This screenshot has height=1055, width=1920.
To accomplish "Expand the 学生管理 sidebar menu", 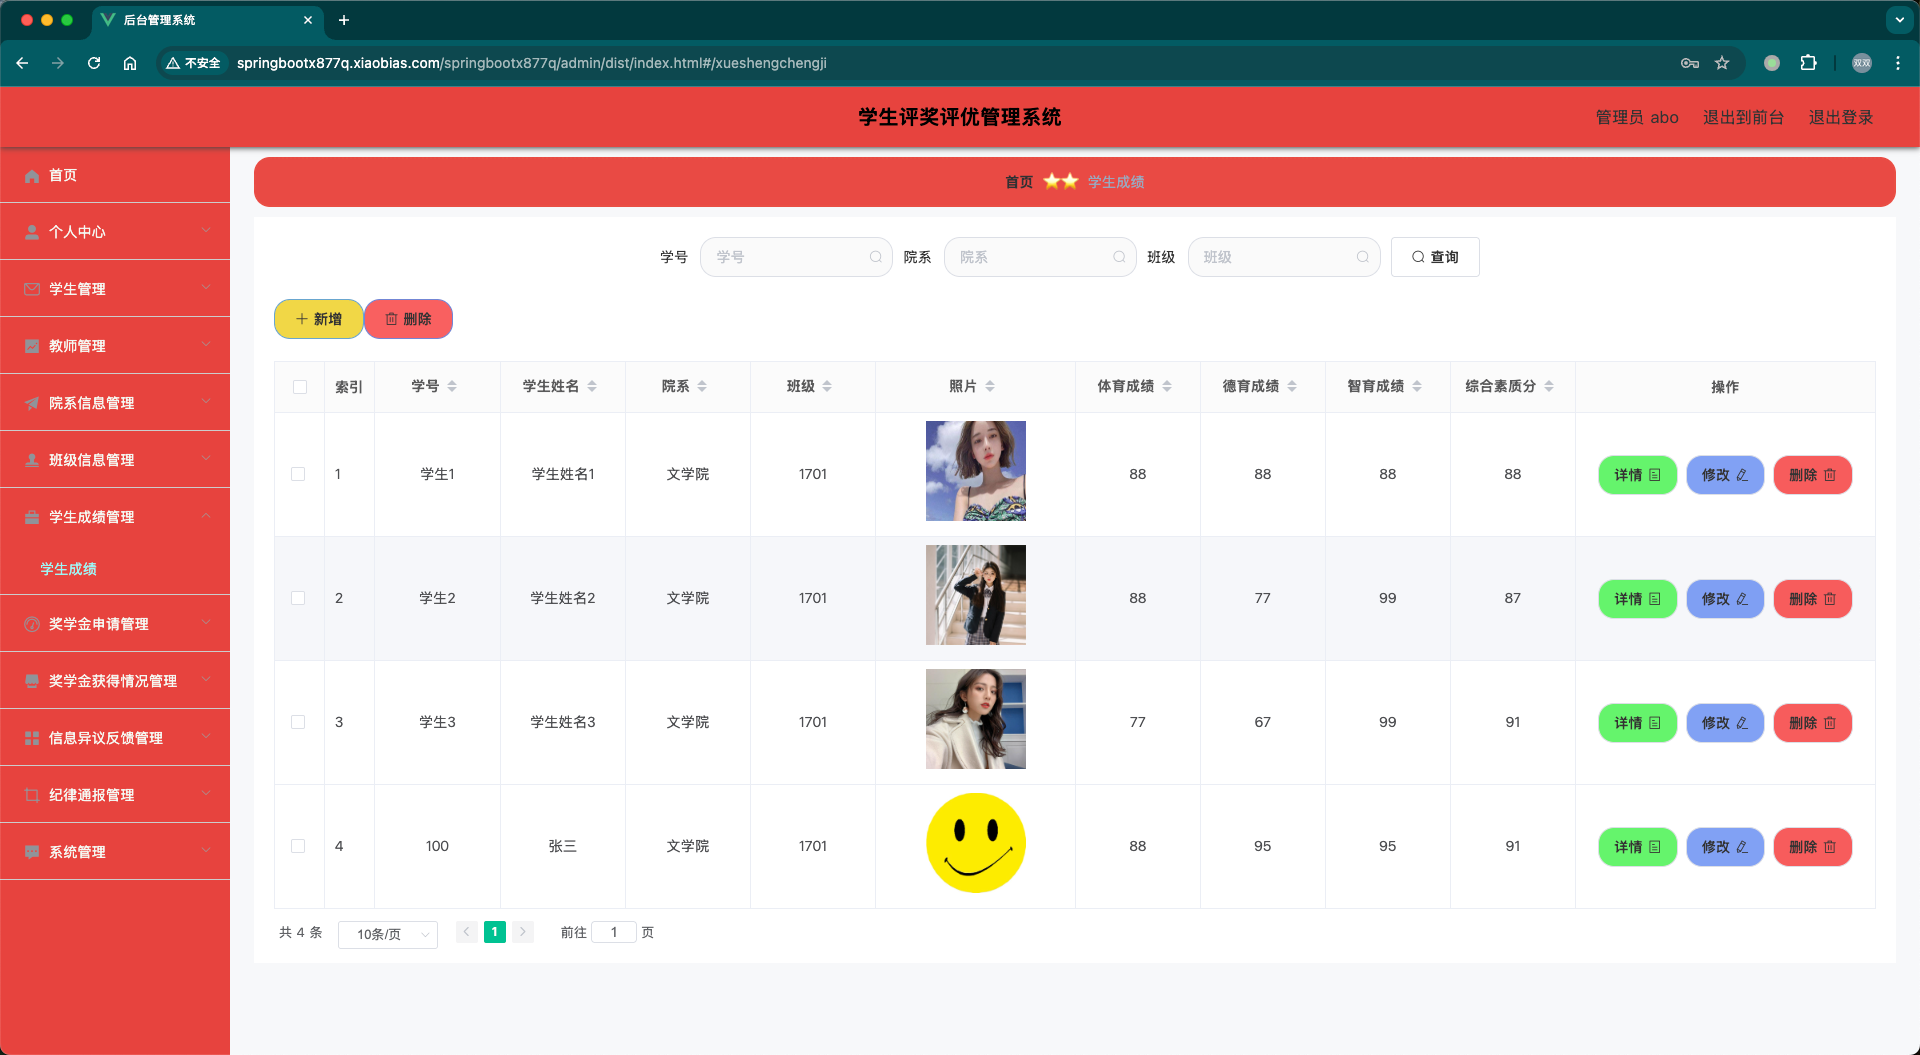I will point(115,289).
